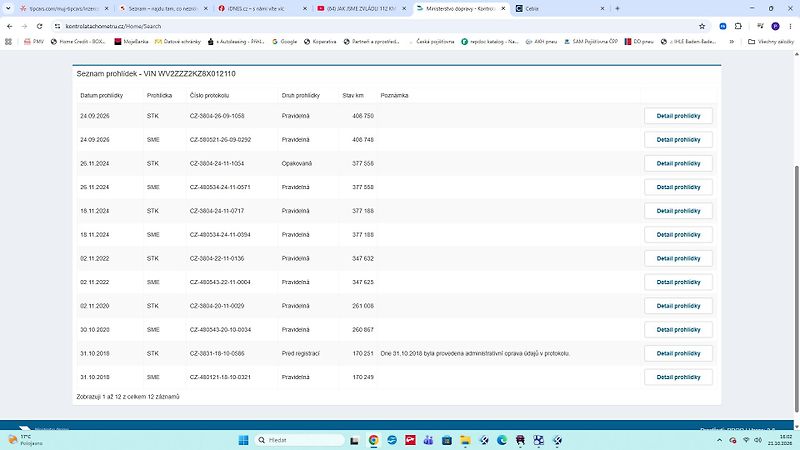Open Wi-Fi network settings in tray
Viewport: 800px width, 450px height.
(x=746, y=440)
